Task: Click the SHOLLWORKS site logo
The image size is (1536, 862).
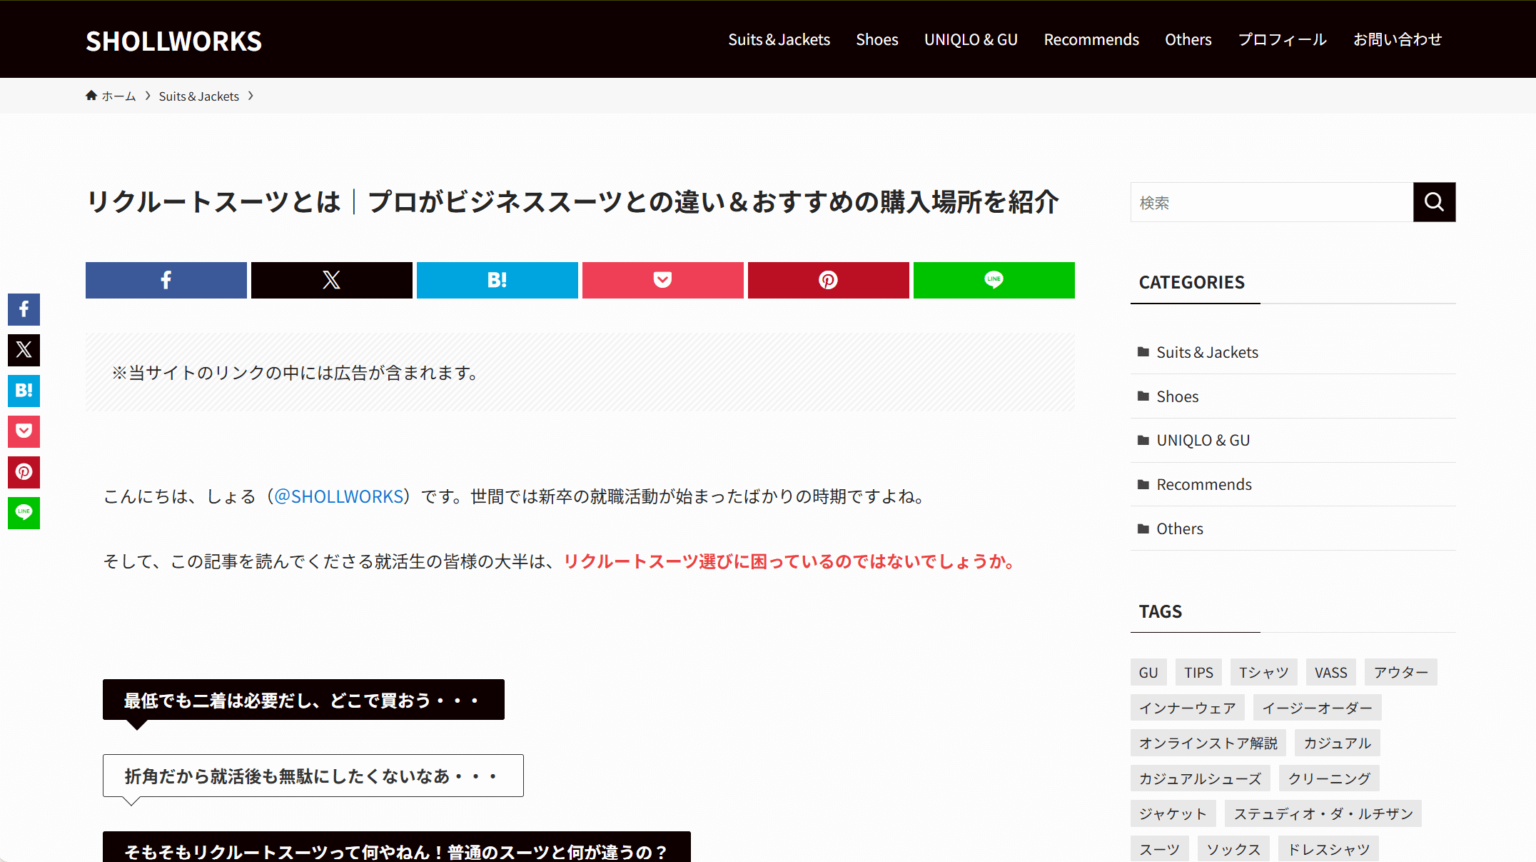Action: (173, 40)
